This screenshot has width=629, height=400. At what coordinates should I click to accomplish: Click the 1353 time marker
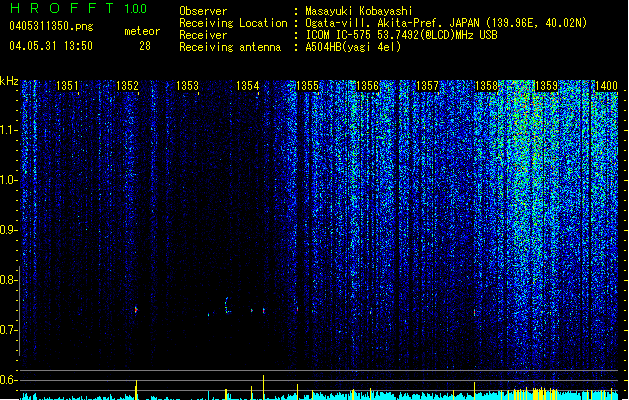pos(187,86)
